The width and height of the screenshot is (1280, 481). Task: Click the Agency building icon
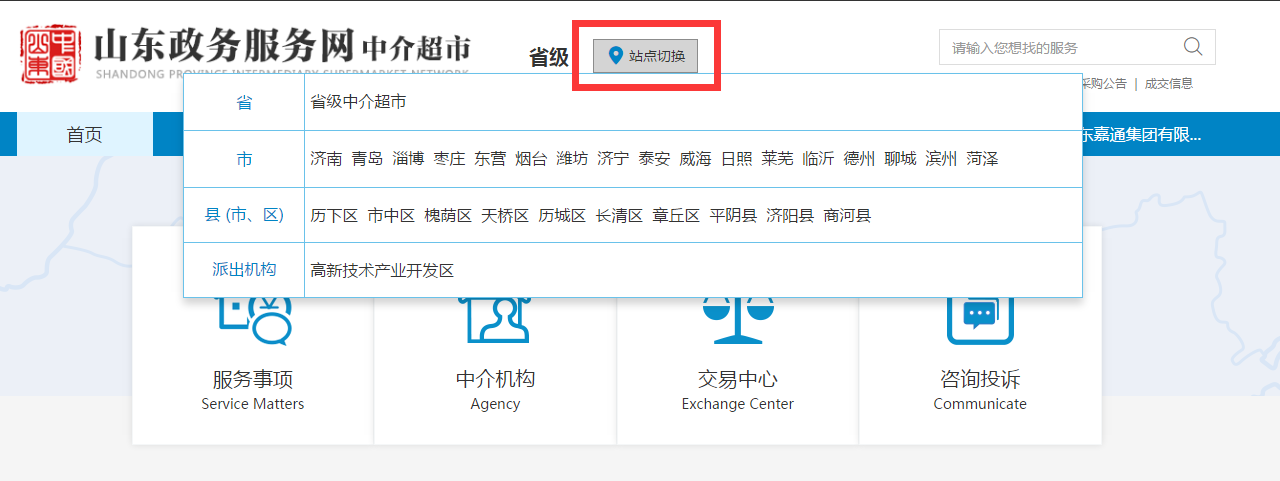[494, 318]
